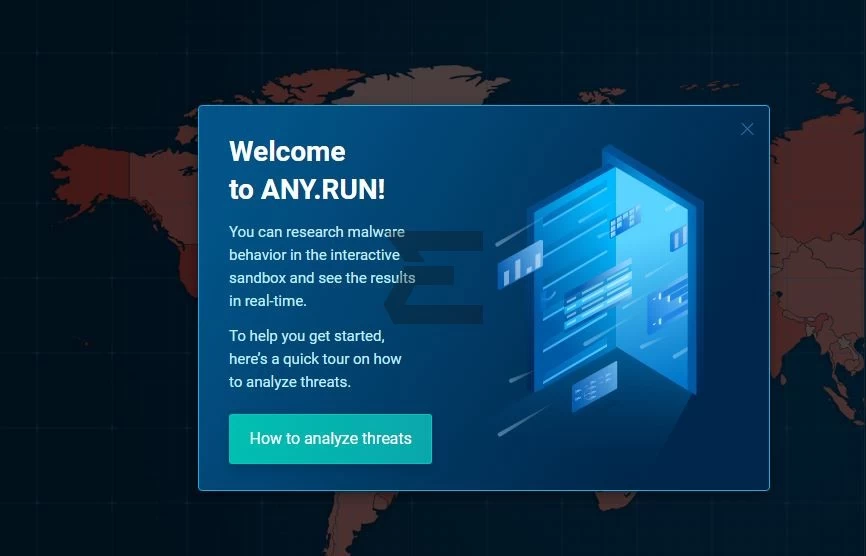The image size is (866, 556).
Task: Click the How to analyze threats button
Action: tap(330, 438)
